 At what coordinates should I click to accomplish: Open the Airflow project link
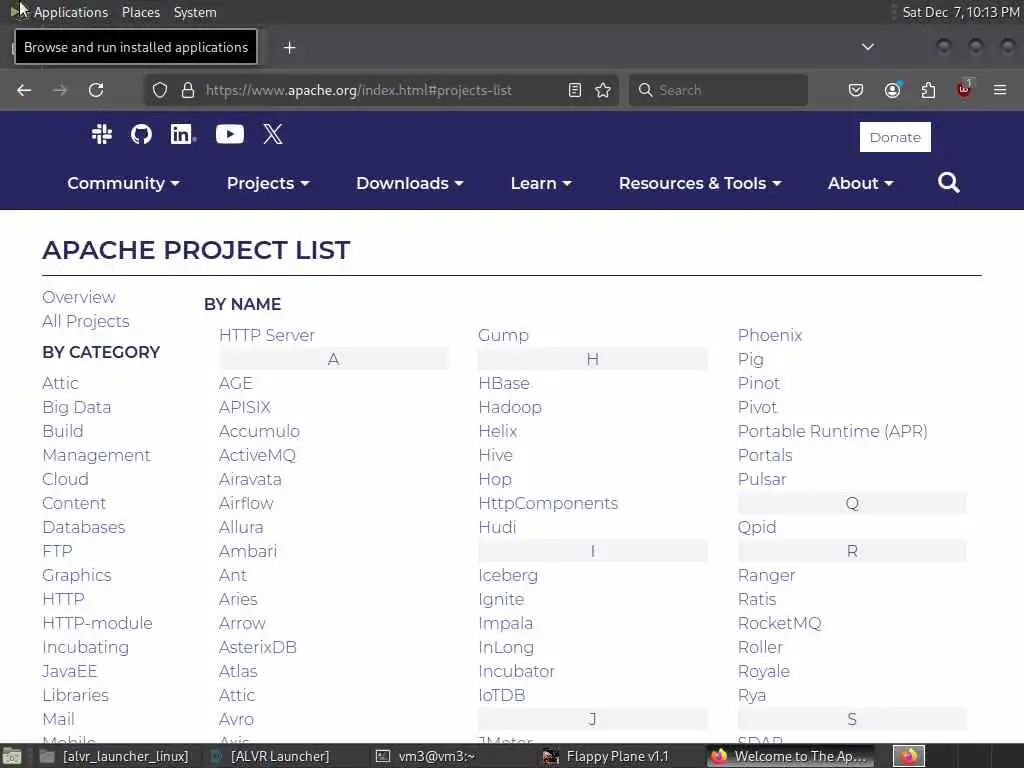(246, 504)
